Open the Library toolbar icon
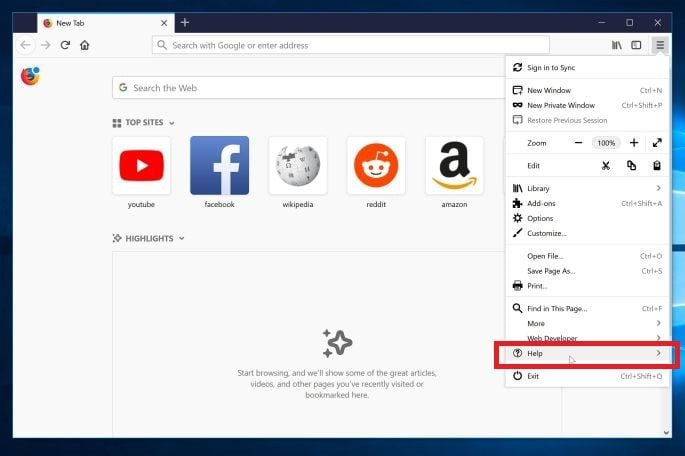Screen dimensions: 685x456 coord(616,45)
